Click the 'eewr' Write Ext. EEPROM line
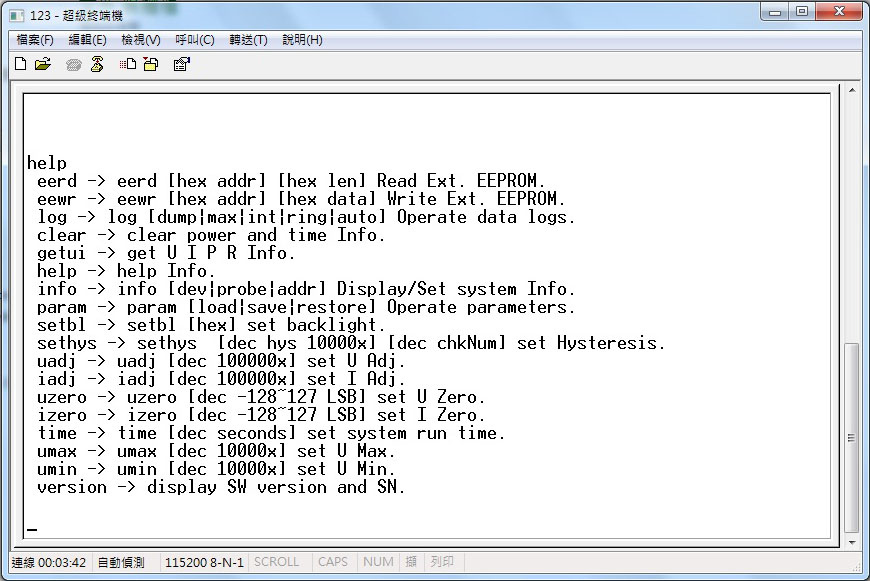The width and height of the screenshot is (870, 581). (x=301, y=199)
